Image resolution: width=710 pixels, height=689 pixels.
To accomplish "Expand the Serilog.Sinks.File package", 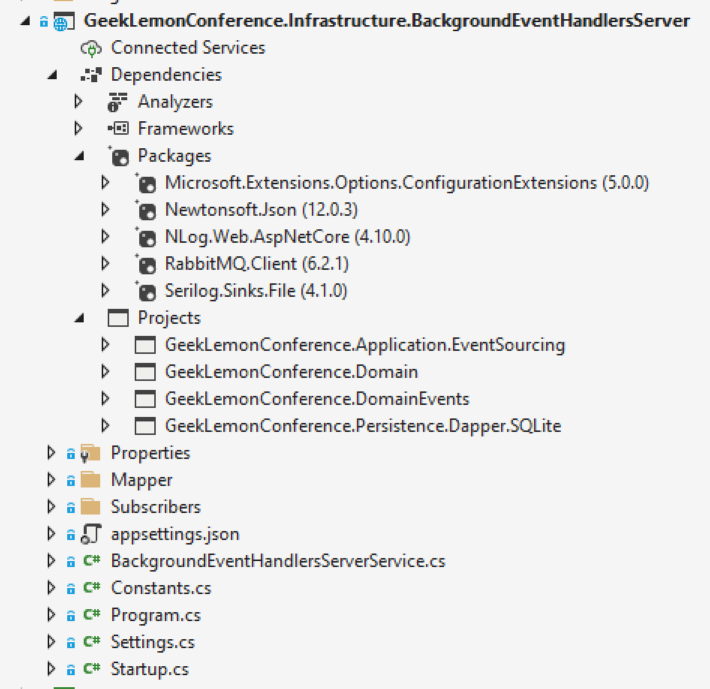I will [x=106, y=291].
